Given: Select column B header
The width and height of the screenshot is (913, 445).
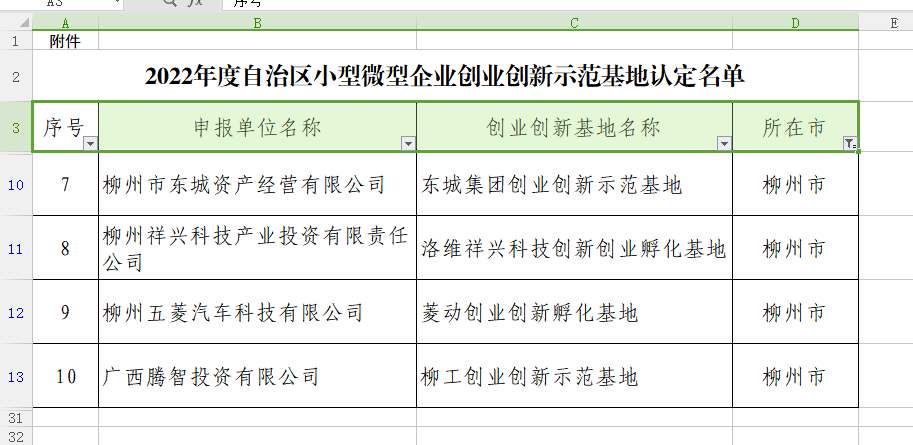Looking at the screenshot, I should [257, 23].
